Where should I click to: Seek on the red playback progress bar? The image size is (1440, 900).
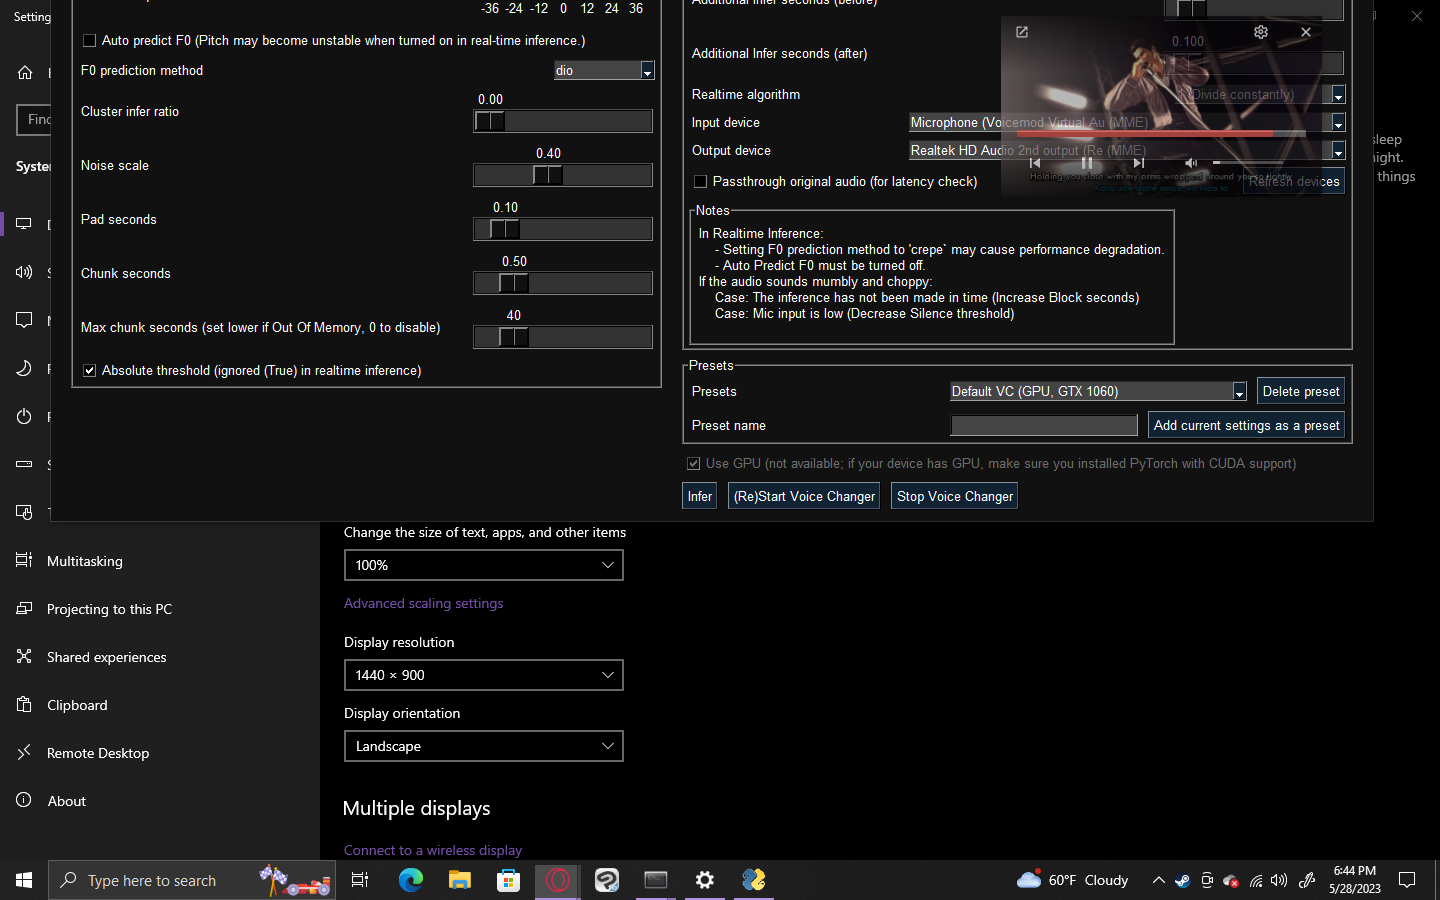1160,132
